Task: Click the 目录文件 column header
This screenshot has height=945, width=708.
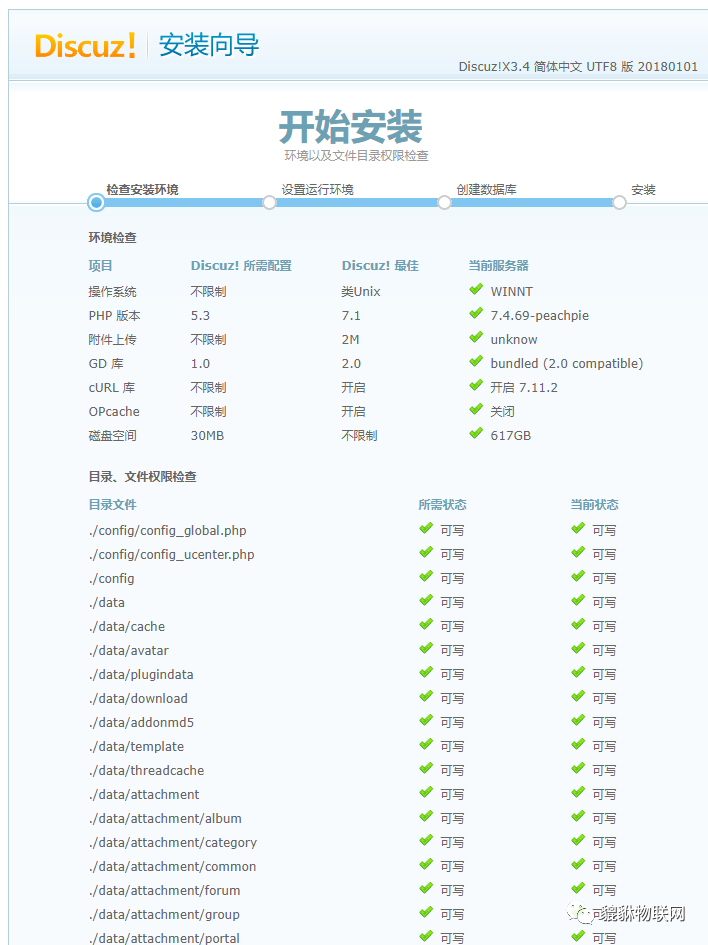Action: 113,505
